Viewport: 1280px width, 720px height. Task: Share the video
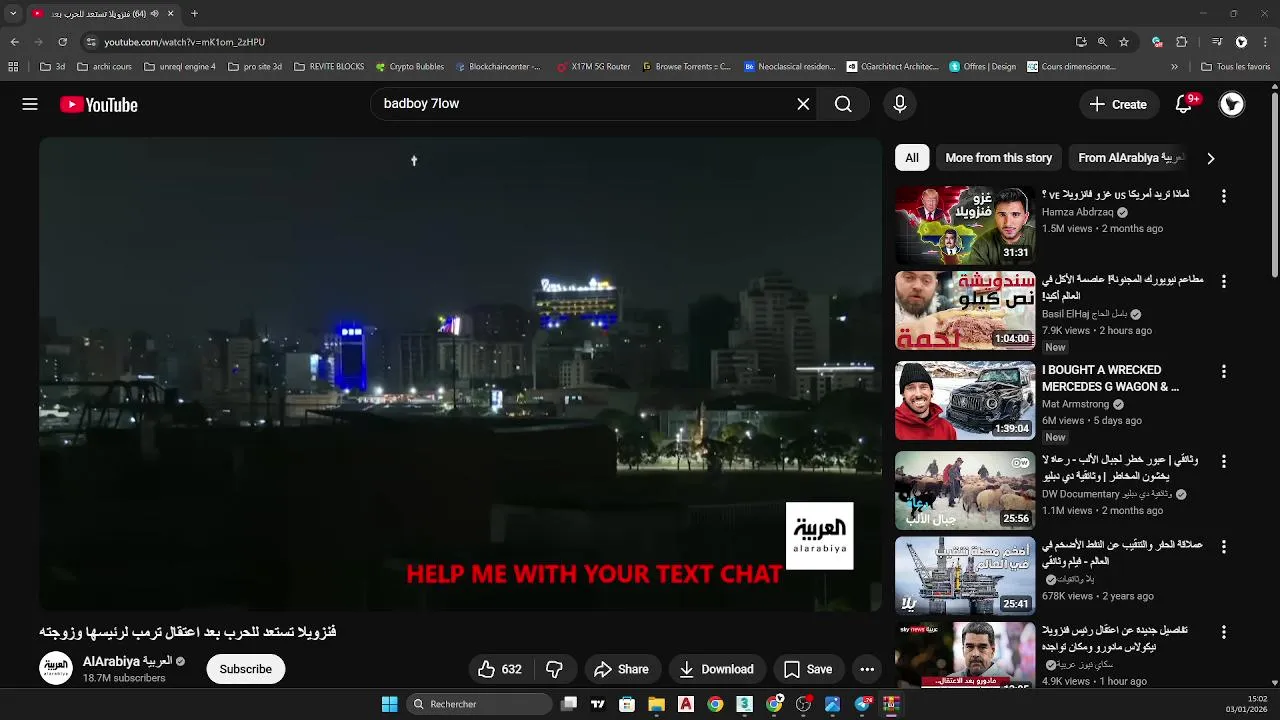pyautogui.click(x=621, y=669)
